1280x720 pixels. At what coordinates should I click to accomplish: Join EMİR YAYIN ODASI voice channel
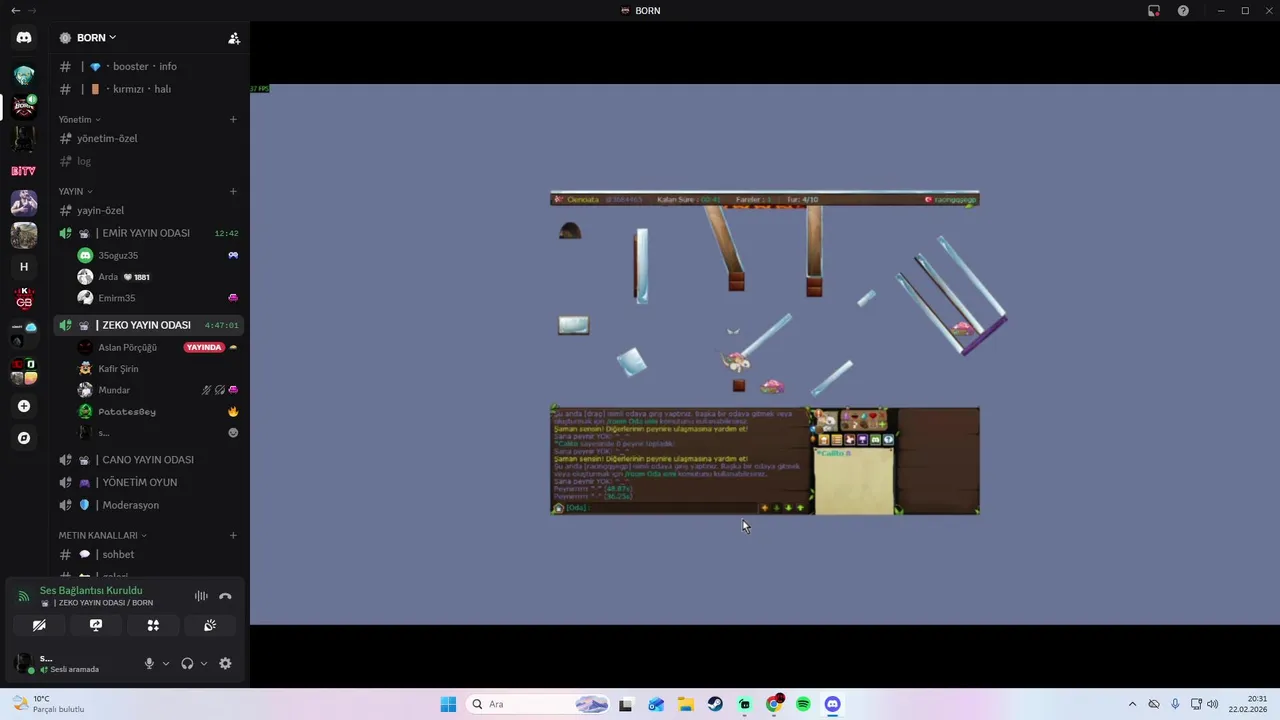point(148,233)
